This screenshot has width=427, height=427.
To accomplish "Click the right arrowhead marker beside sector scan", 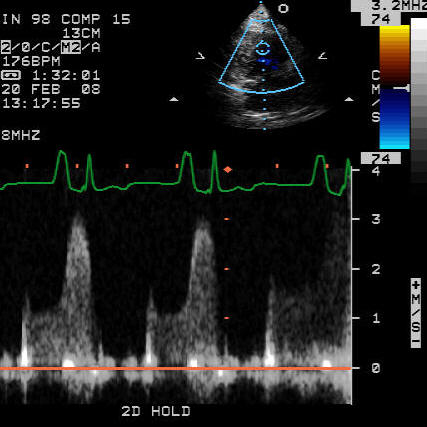I will (323, 56).
